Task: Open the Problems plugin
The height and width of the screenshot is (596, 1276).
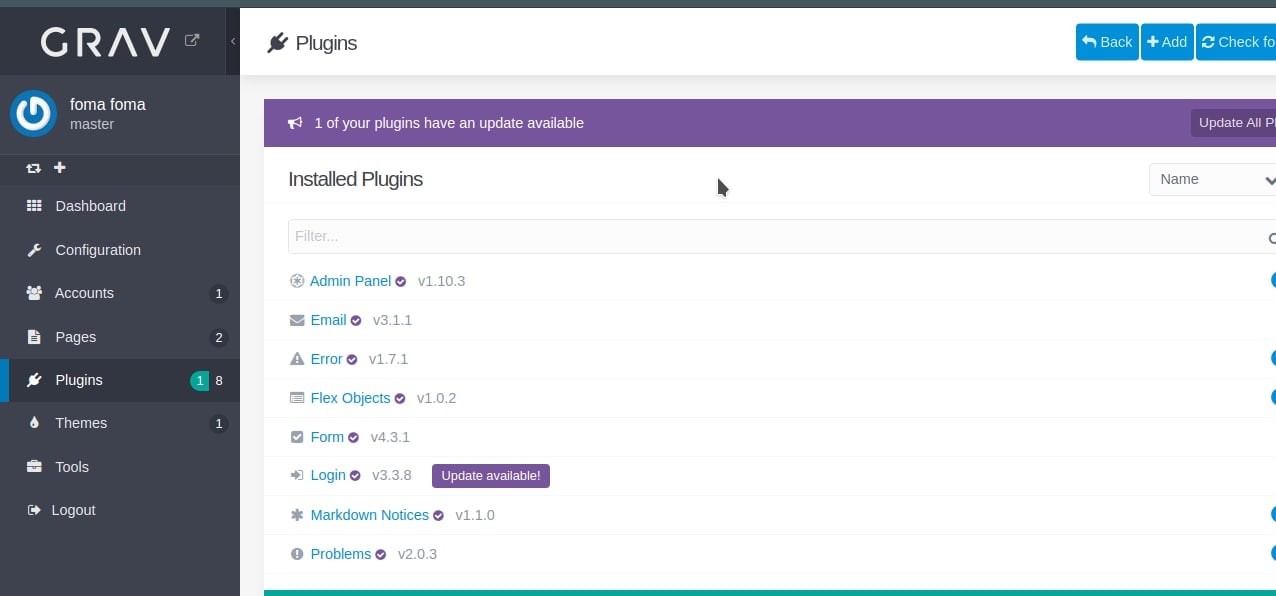Action: tap(341, 554)
